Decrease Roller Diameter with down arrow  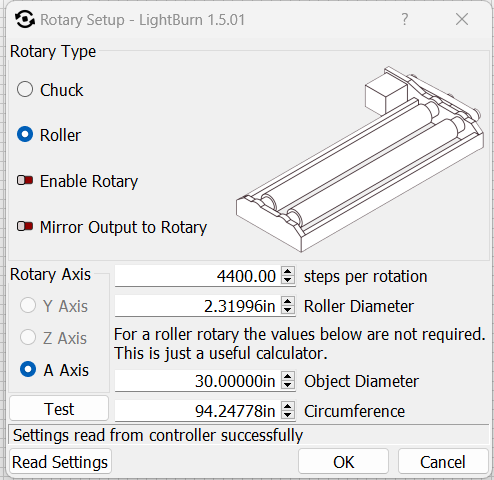[288, 311]
